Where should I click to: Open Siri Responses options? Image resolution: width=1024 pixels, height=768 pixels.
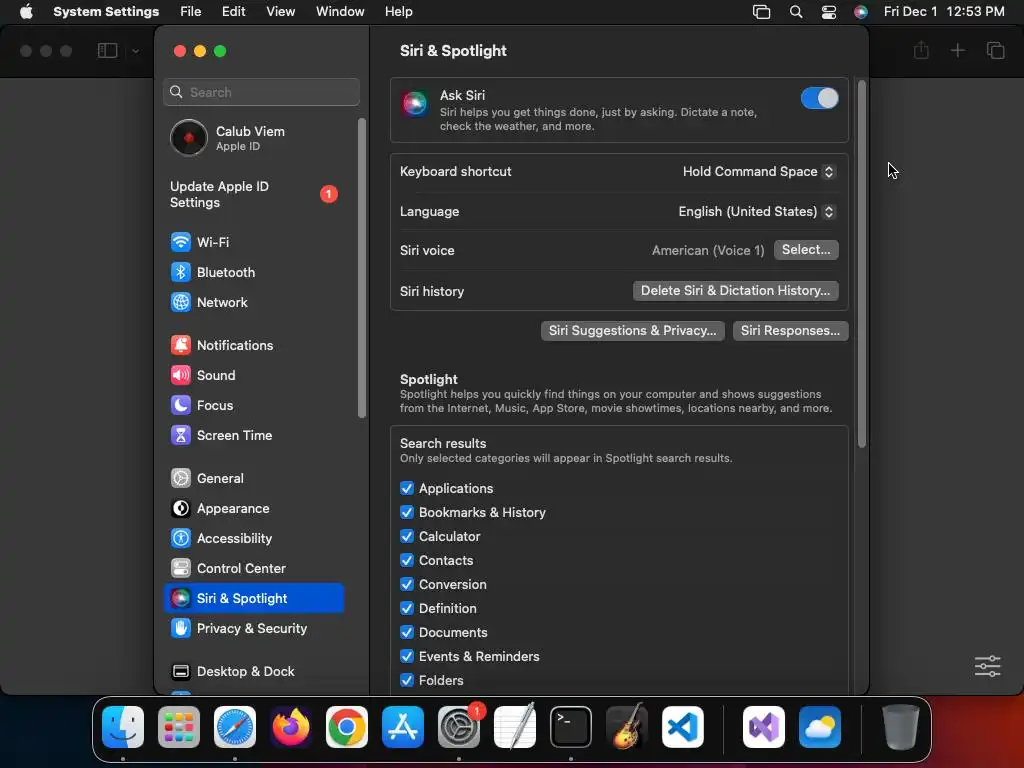pos(790,331)
